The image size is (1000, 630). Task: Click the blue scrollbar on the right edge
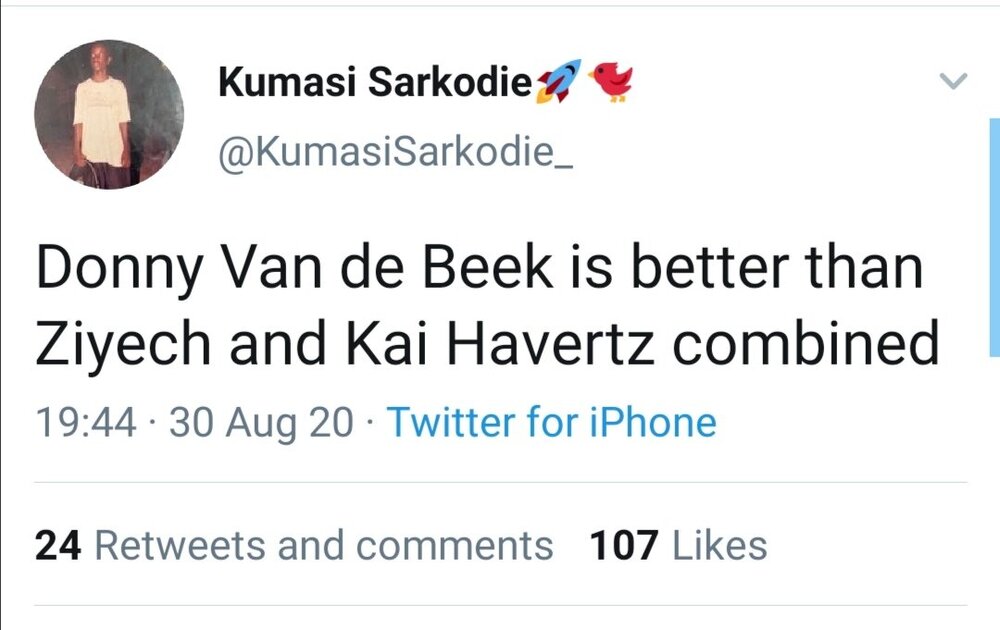pyautogui.click(x=994, y=237)
